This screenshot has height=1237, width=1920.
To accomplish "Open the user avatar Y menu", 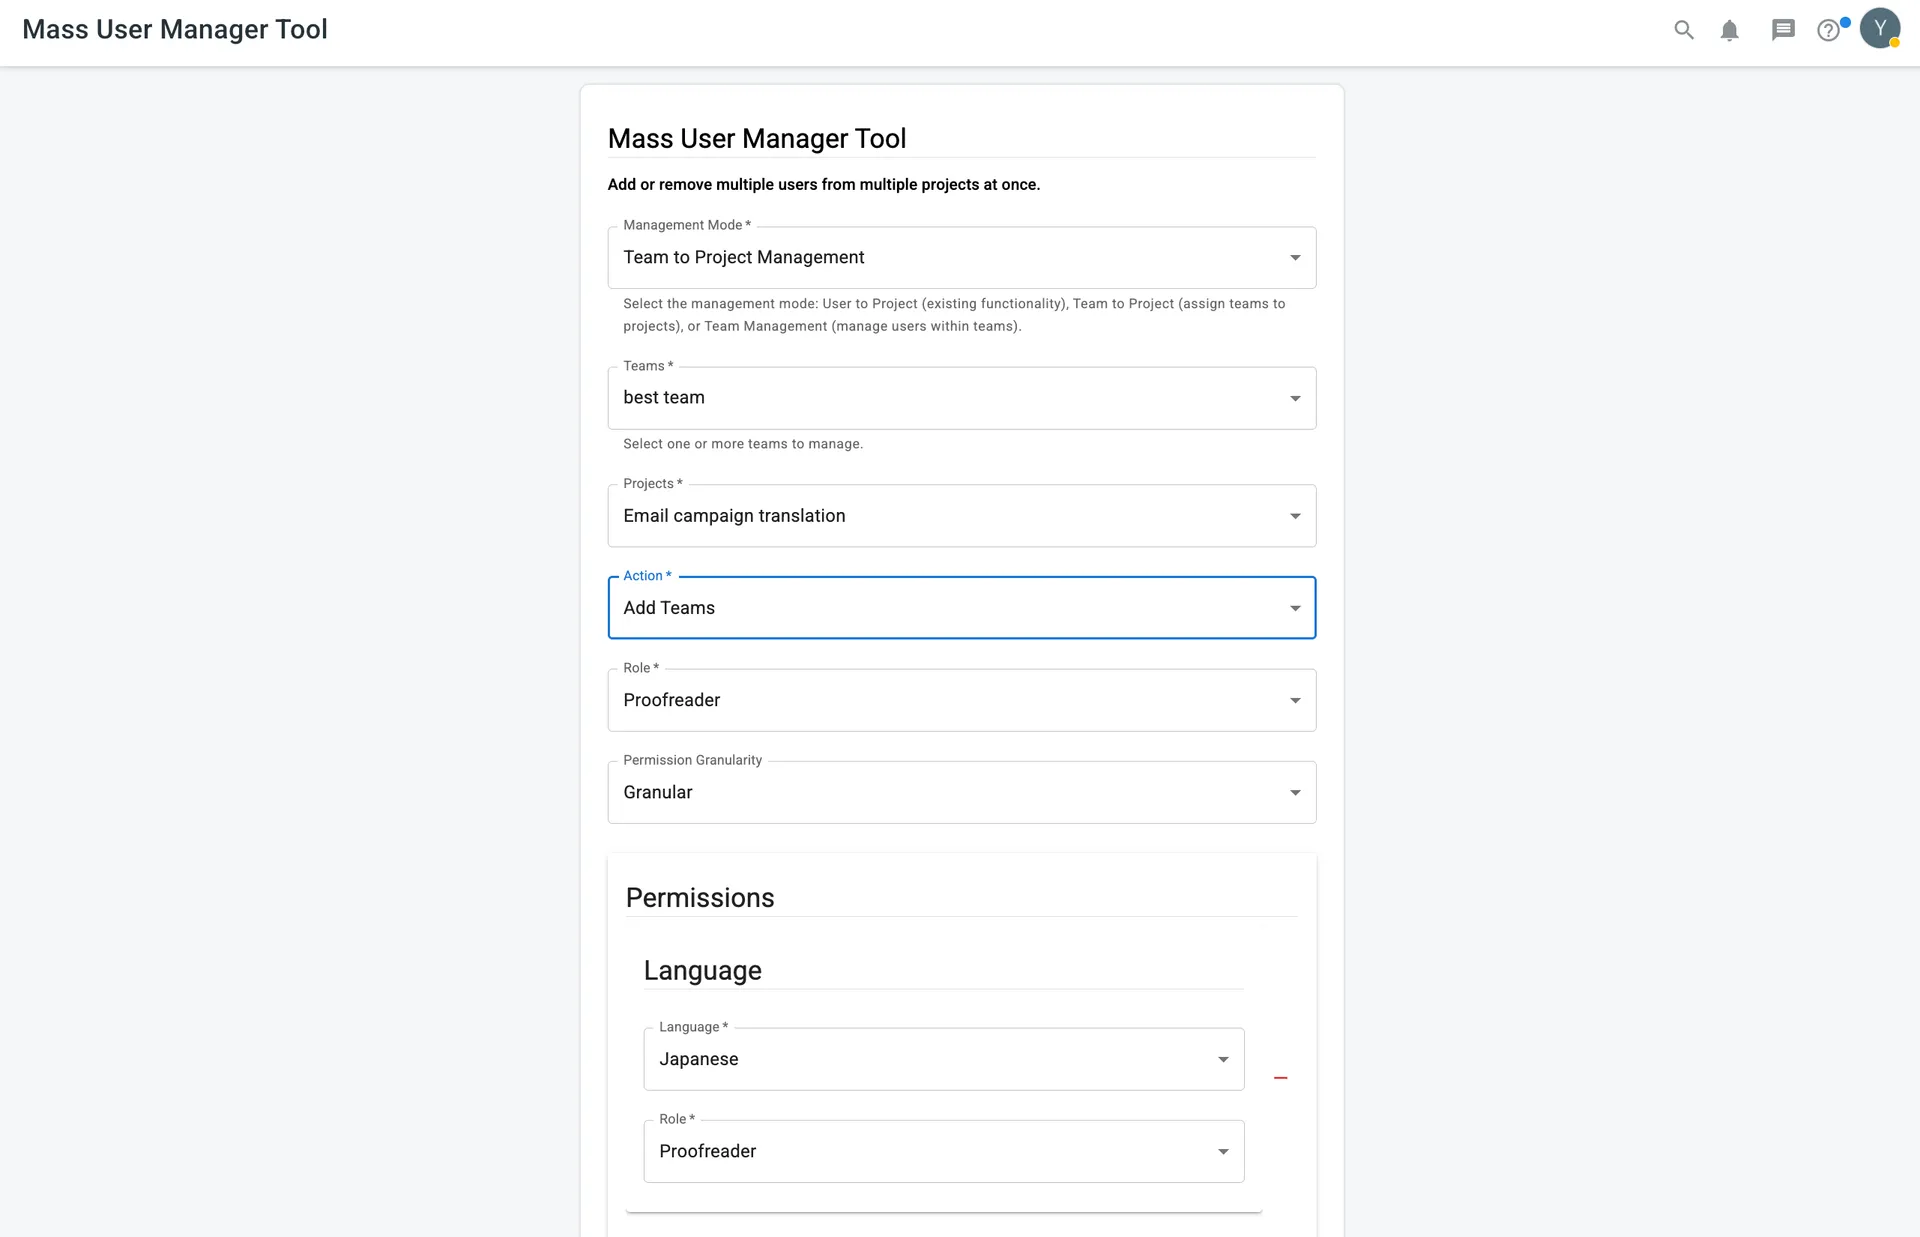I will pyautogui.click(x=1879, y=29).
